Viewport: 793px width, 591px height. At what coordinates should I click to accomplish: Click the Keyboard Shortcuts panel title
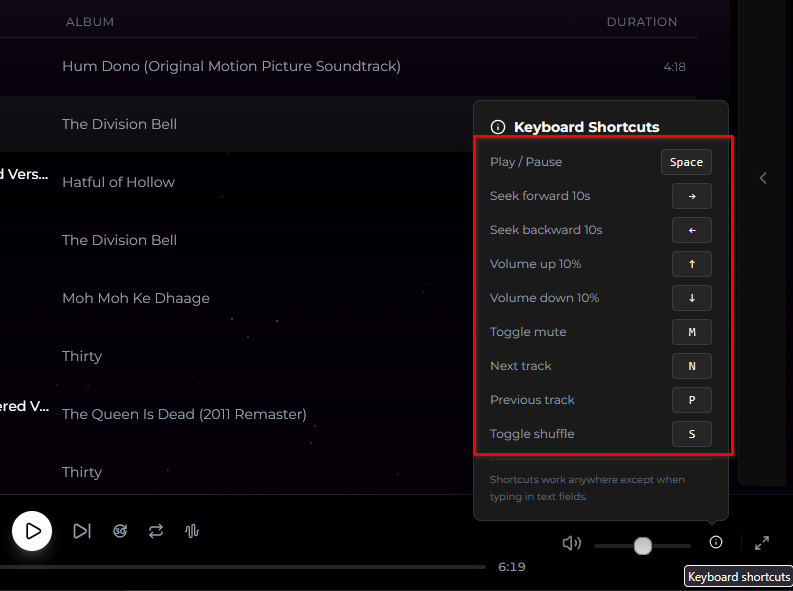point(587,127)
